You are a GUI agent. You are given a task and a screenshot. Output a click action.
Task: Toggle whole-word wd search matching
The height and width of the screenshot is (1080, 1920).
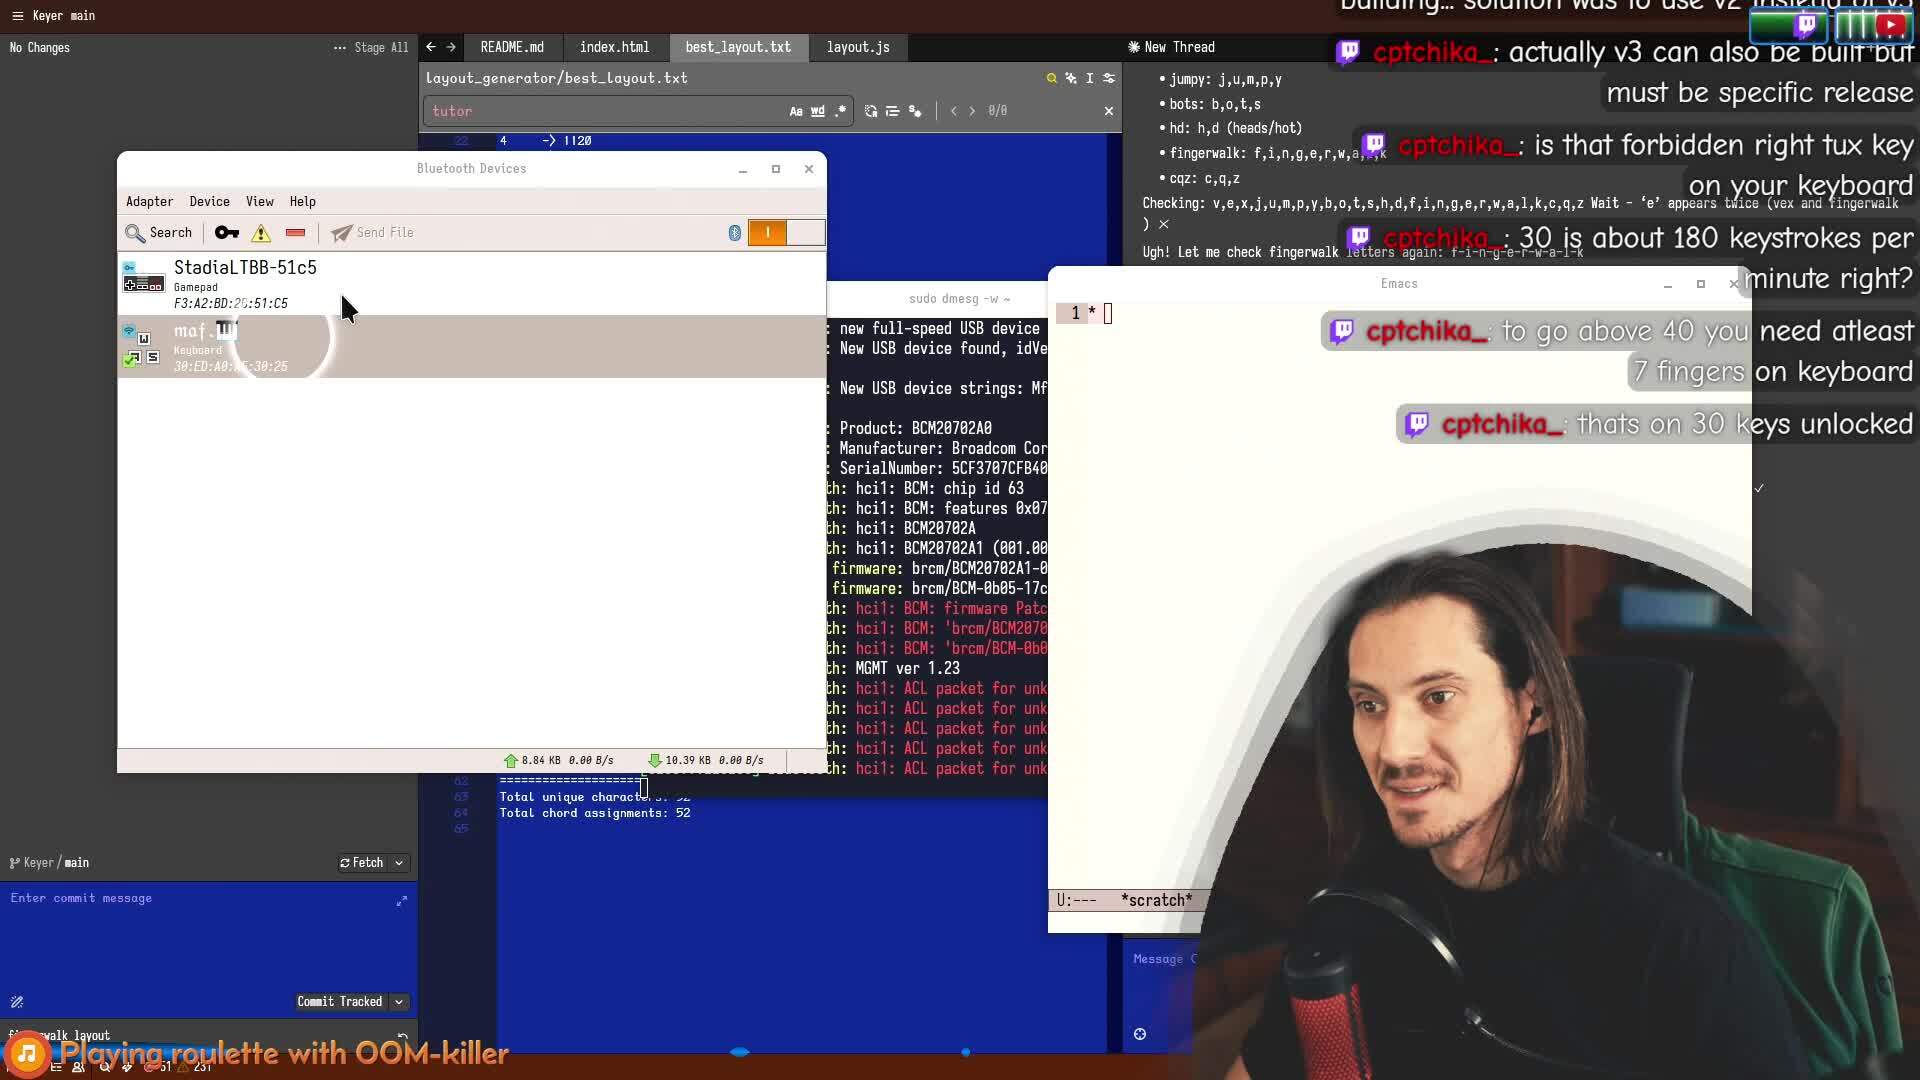[818, 111]
